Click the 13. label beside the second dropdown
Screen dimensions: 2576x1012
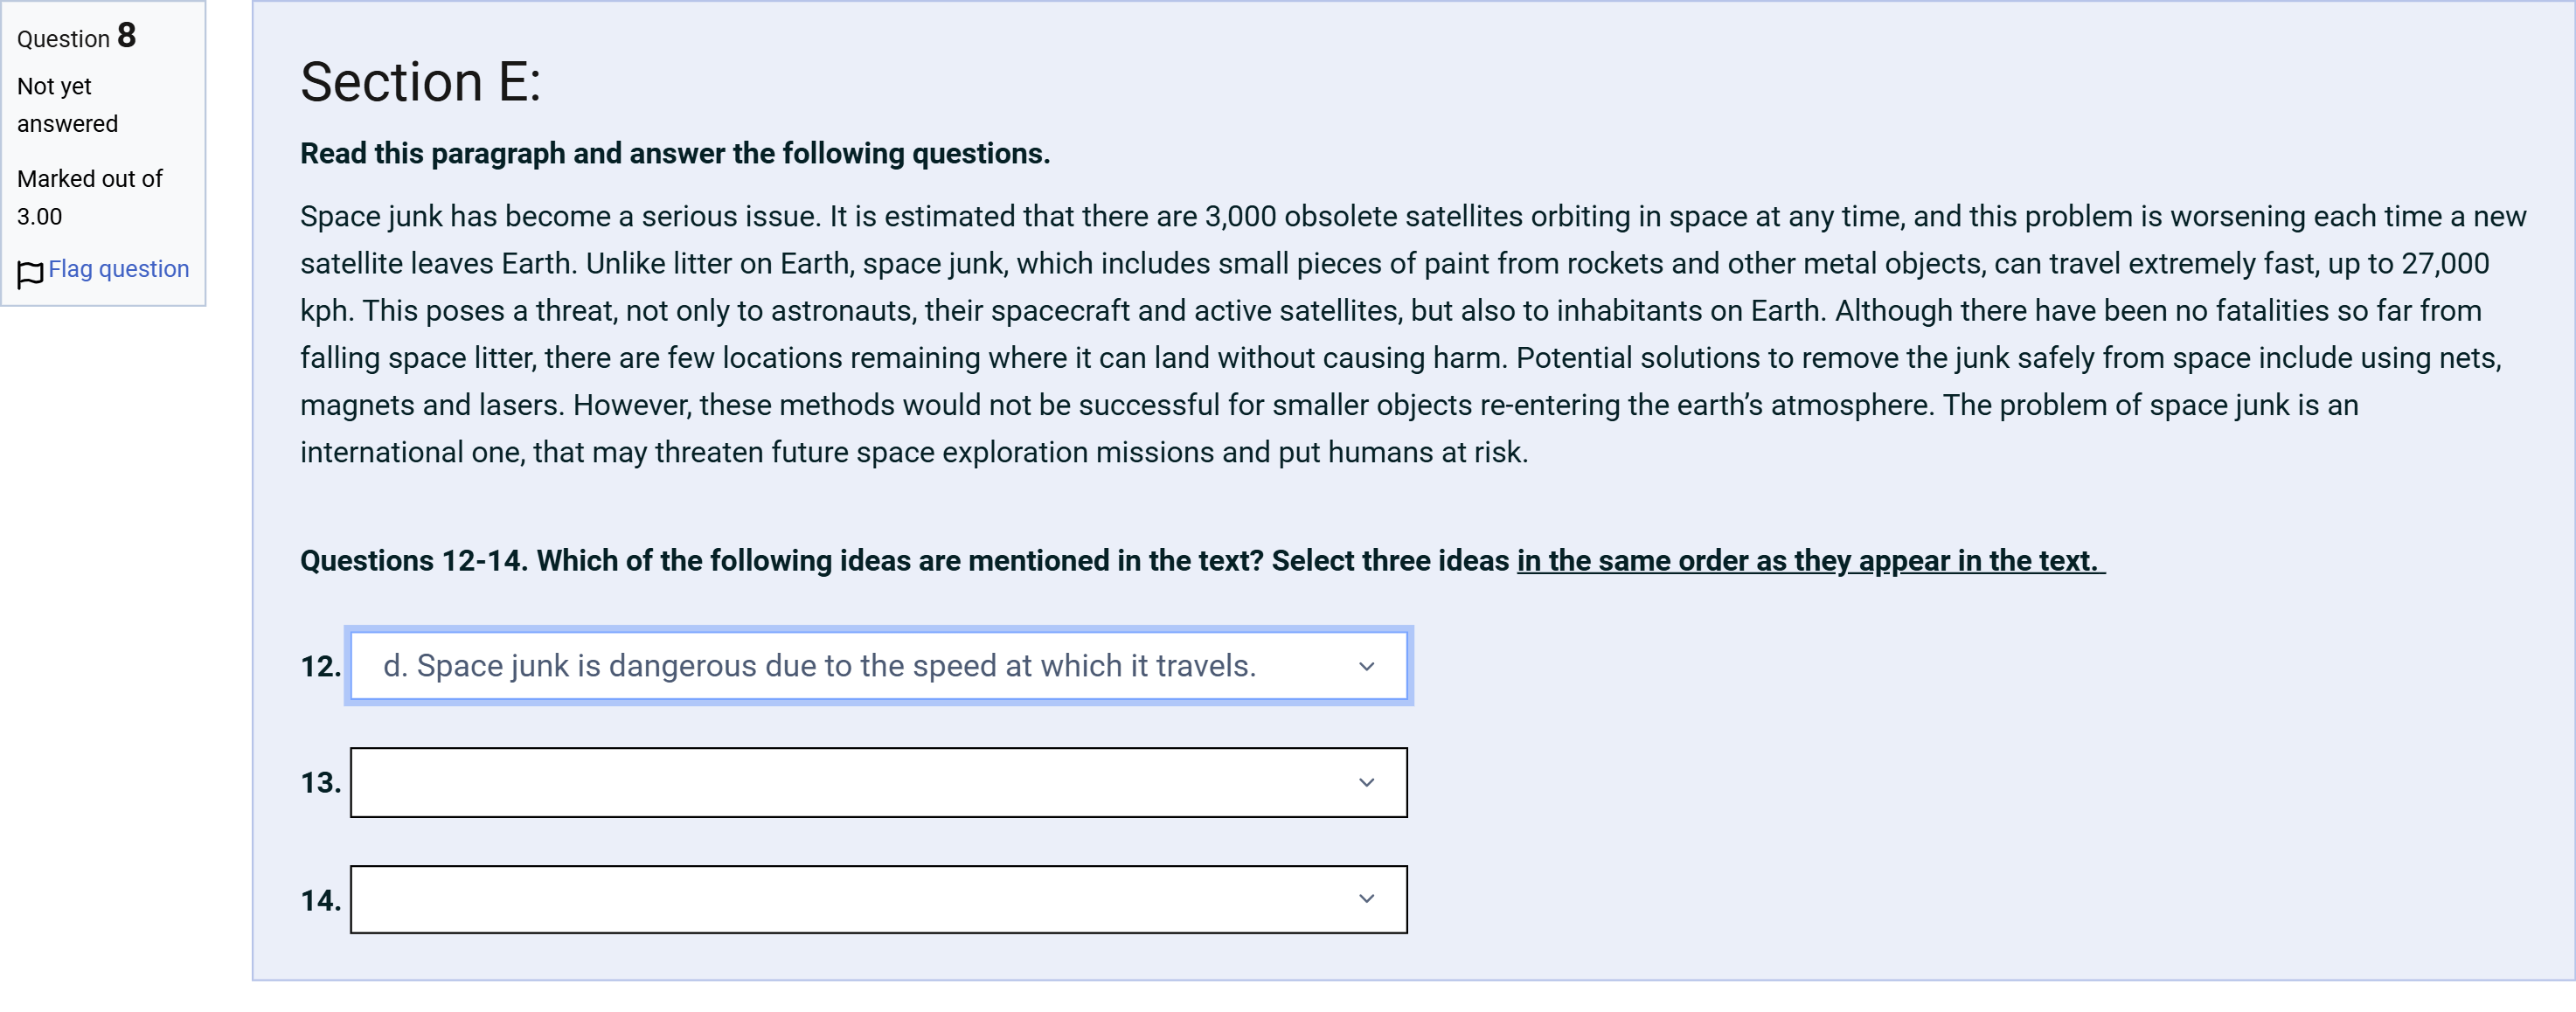(x=321, y=782)
